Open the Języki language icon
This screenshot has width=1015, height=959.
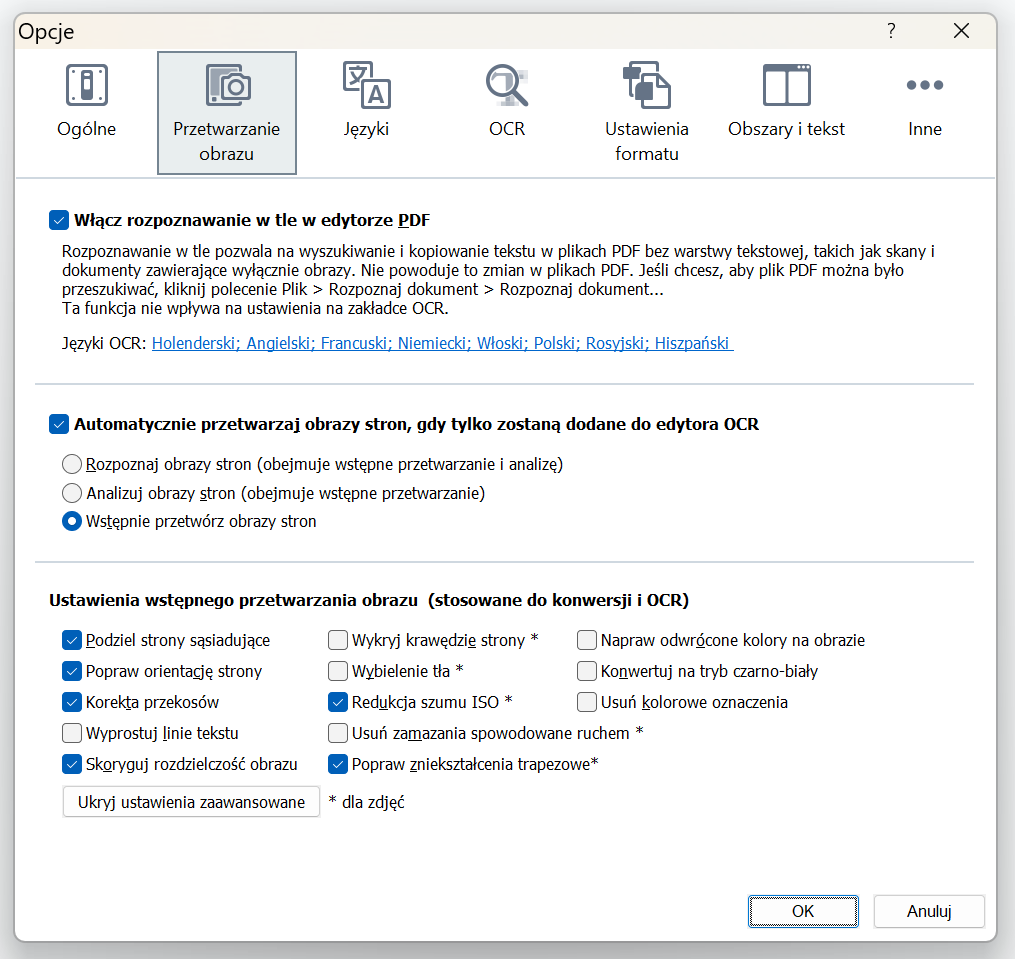point(366,86)
